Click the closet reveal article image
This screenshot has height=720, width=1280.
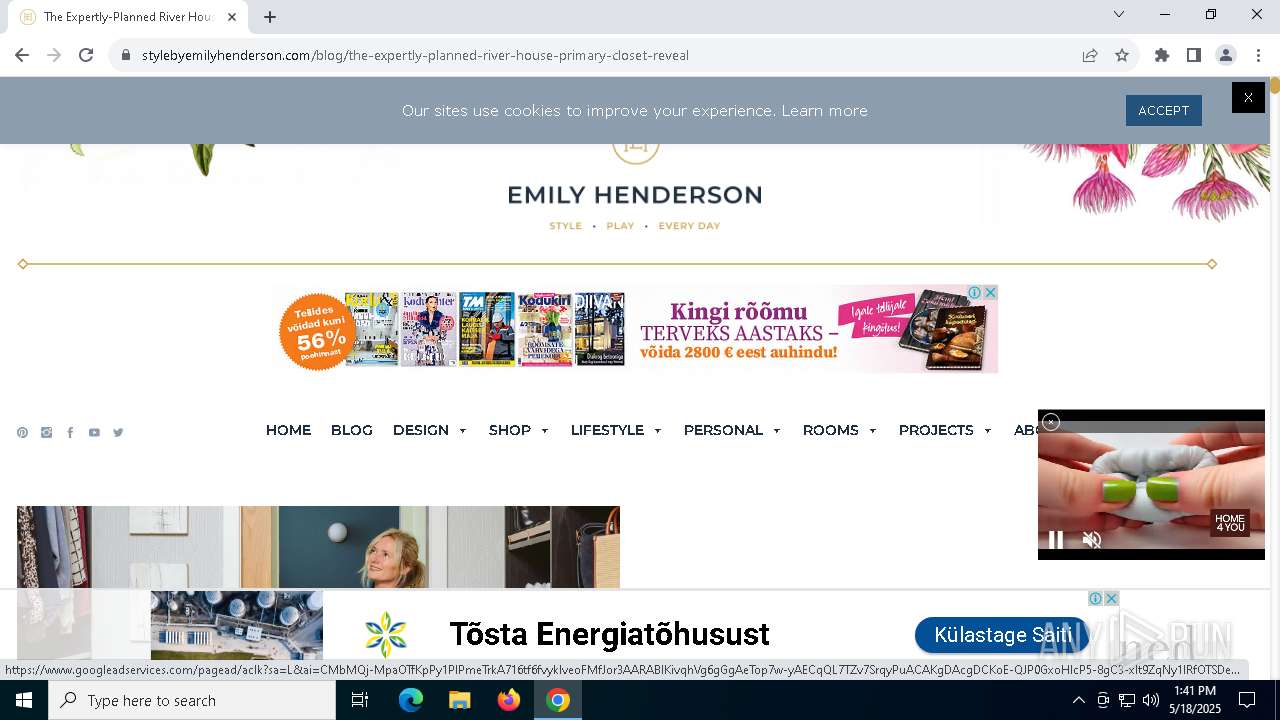click(318, 547)
